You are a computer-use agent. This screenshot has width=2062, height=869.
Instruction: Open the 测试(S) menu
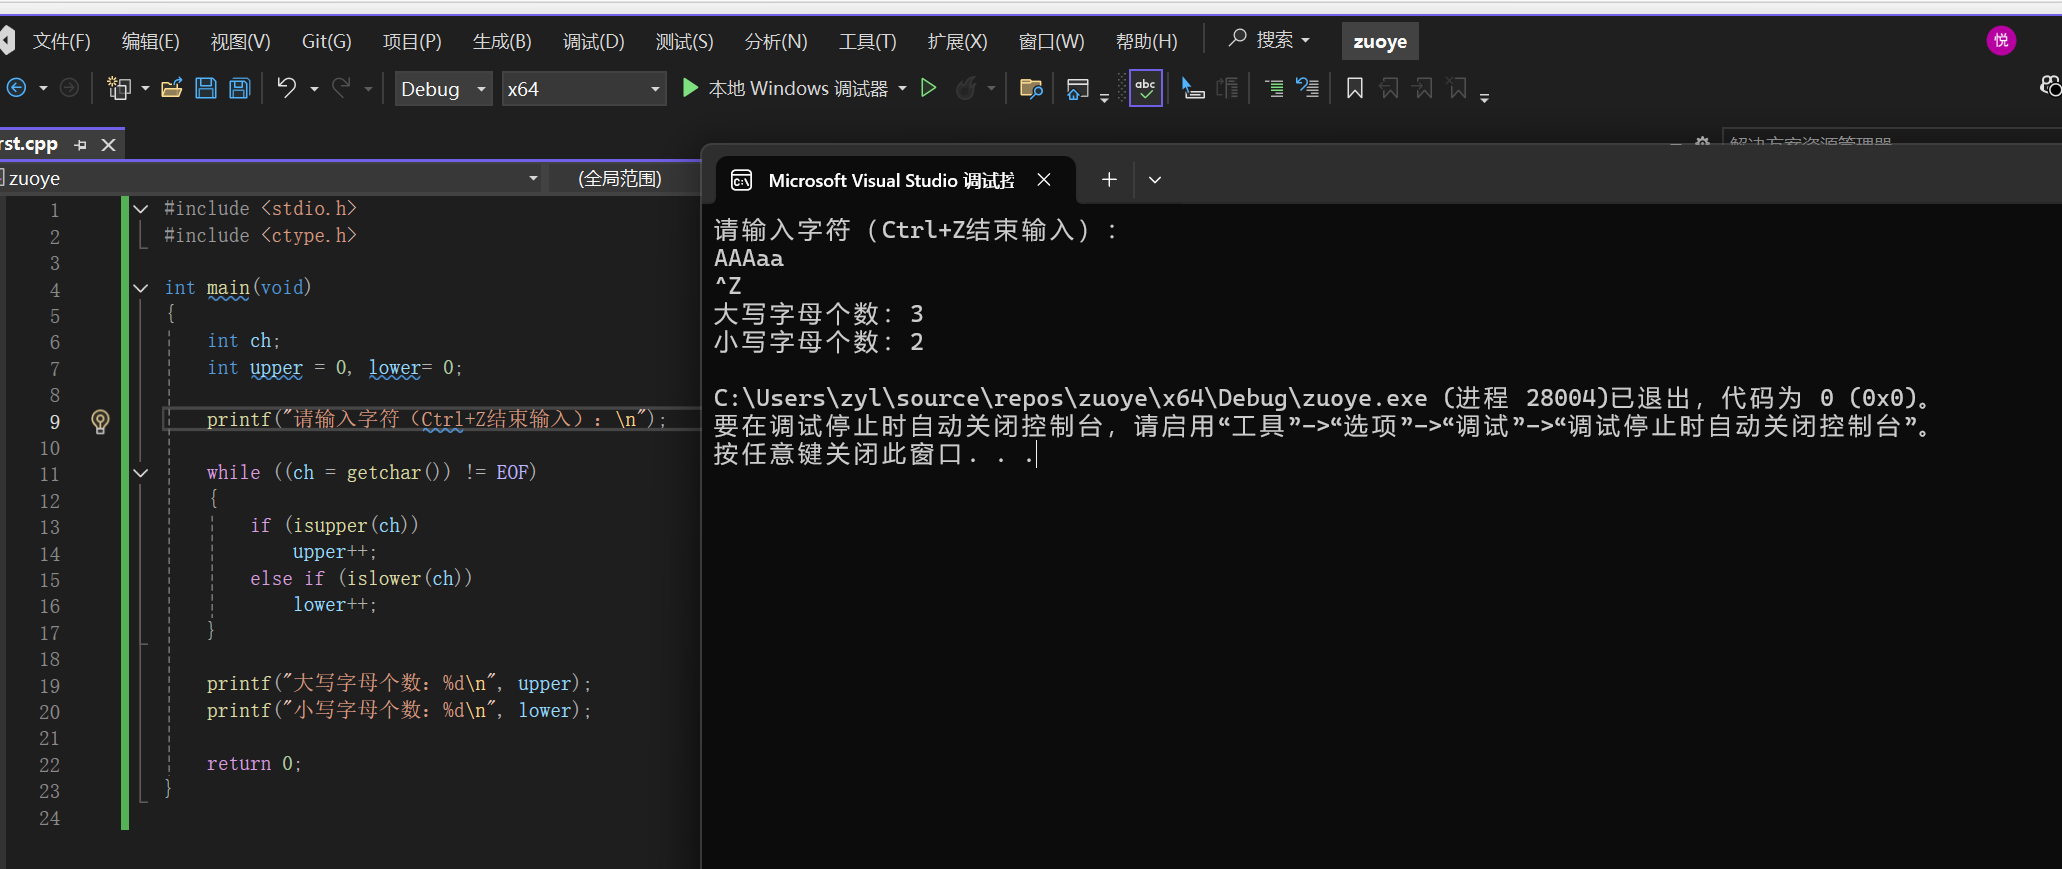point(684,41)
